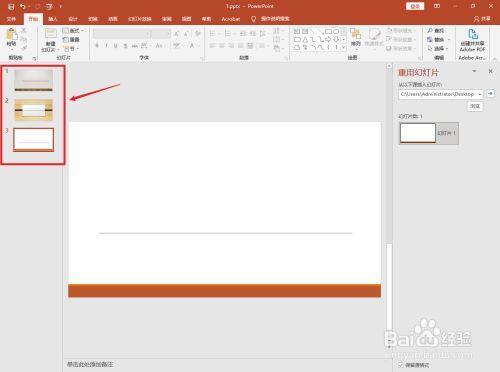
Task: Click the Browse button in Reuse Slides
Action: click(x=474, y=106)
